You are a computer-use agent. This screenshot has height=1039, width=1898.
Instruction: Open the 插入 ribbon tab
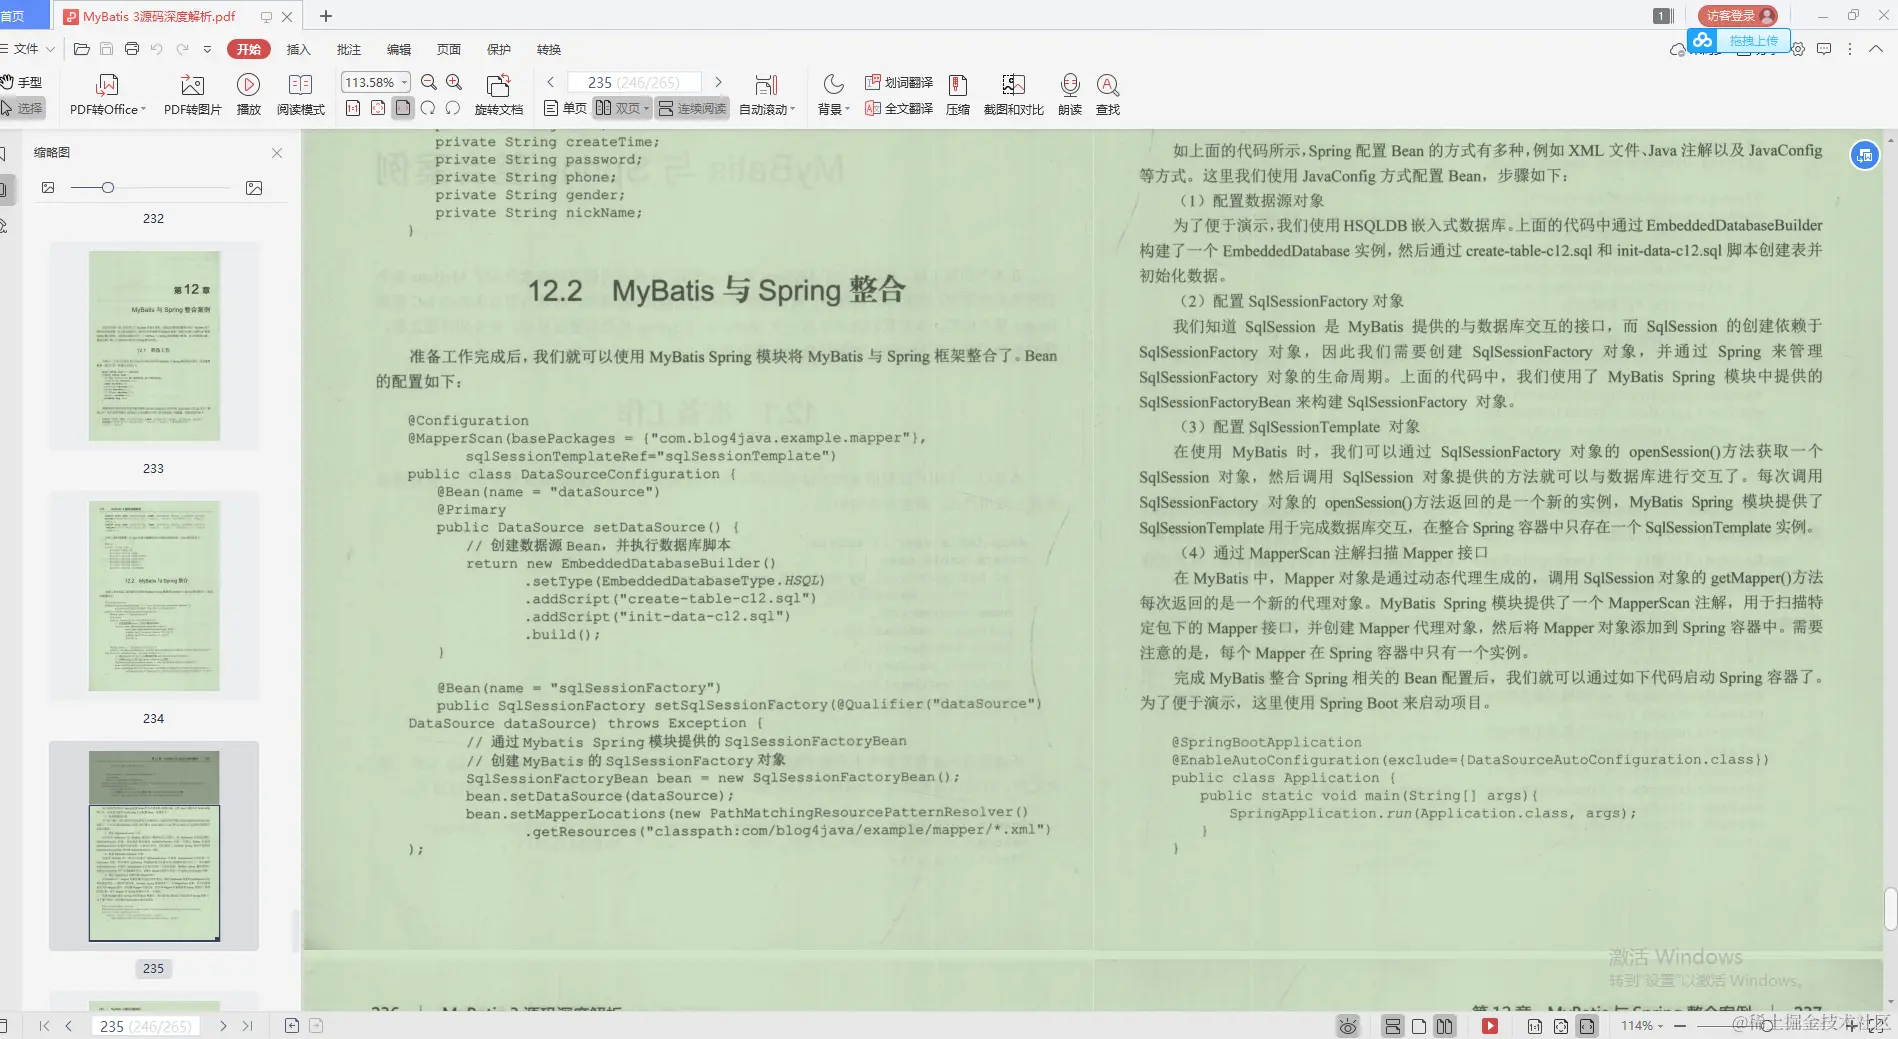(x=298, y=49)
